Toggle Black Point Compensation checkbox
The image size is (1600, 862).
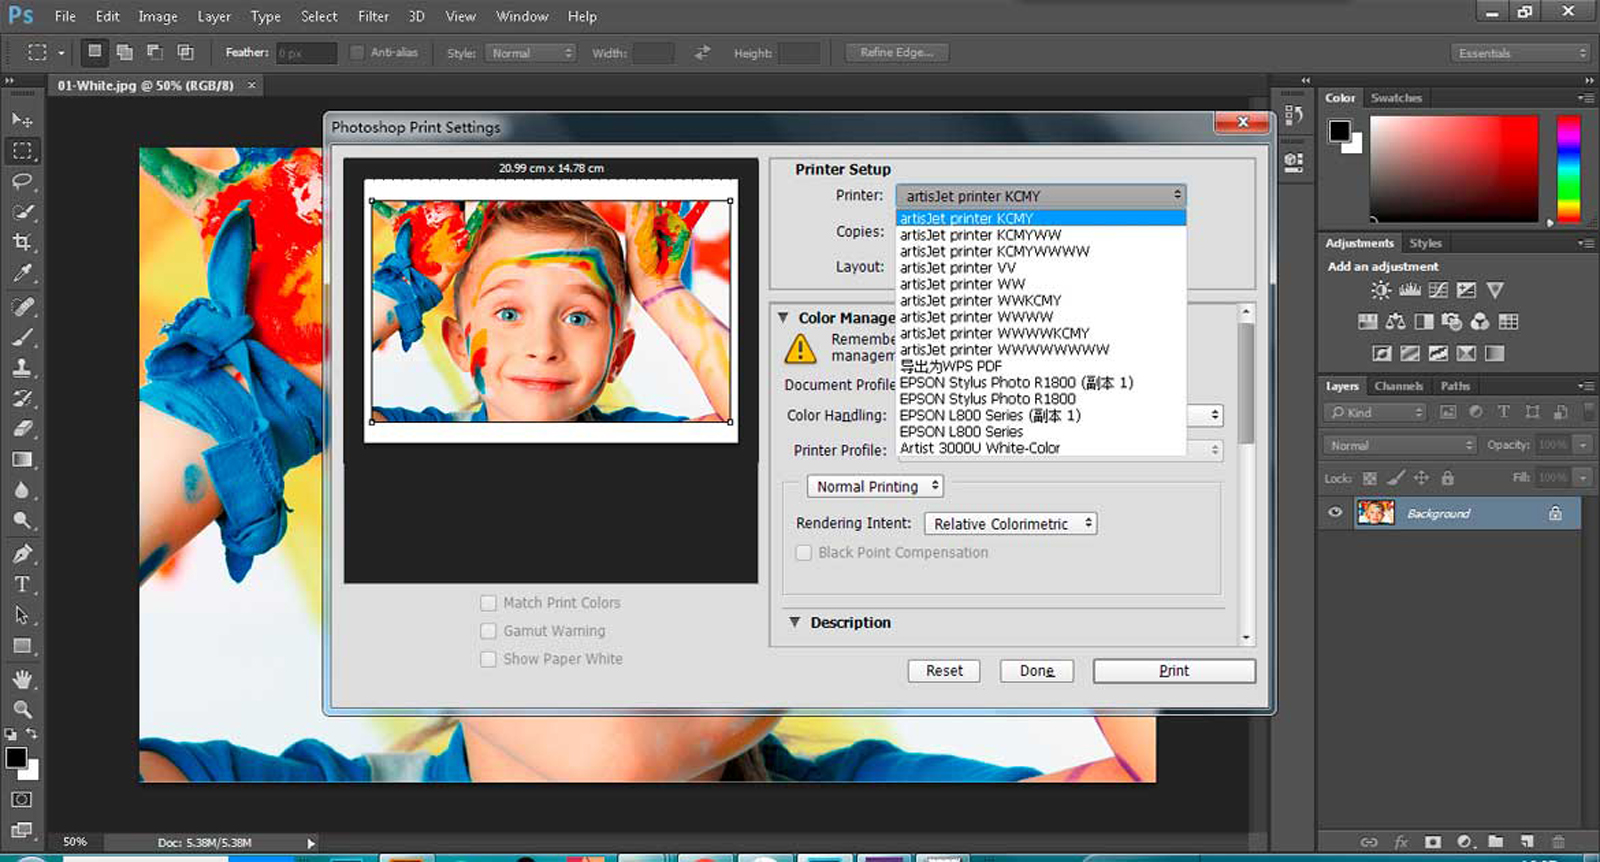pyautogui.click(x=803, y=552)
